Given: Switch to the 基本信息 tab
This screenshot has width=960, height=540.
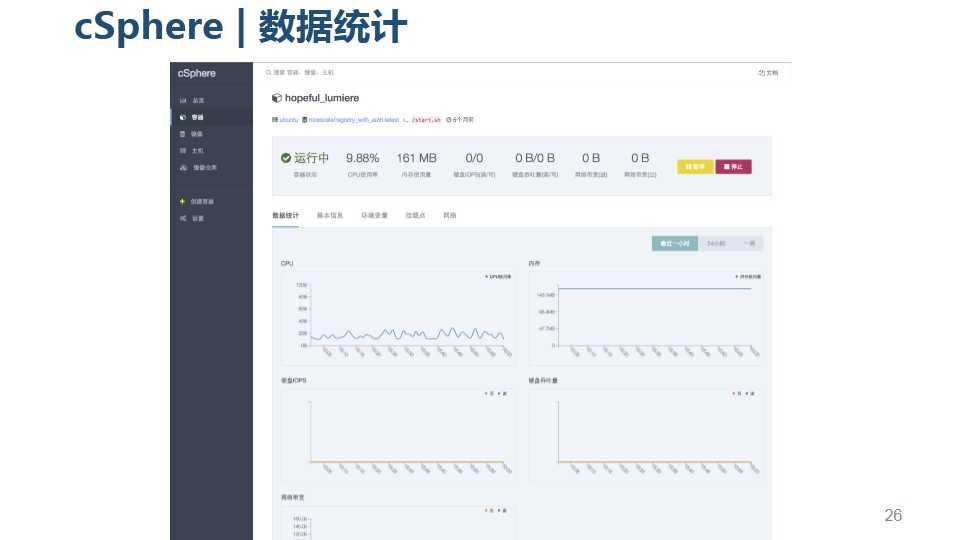Looking at the screenshot, I should [x=330, y=216].
